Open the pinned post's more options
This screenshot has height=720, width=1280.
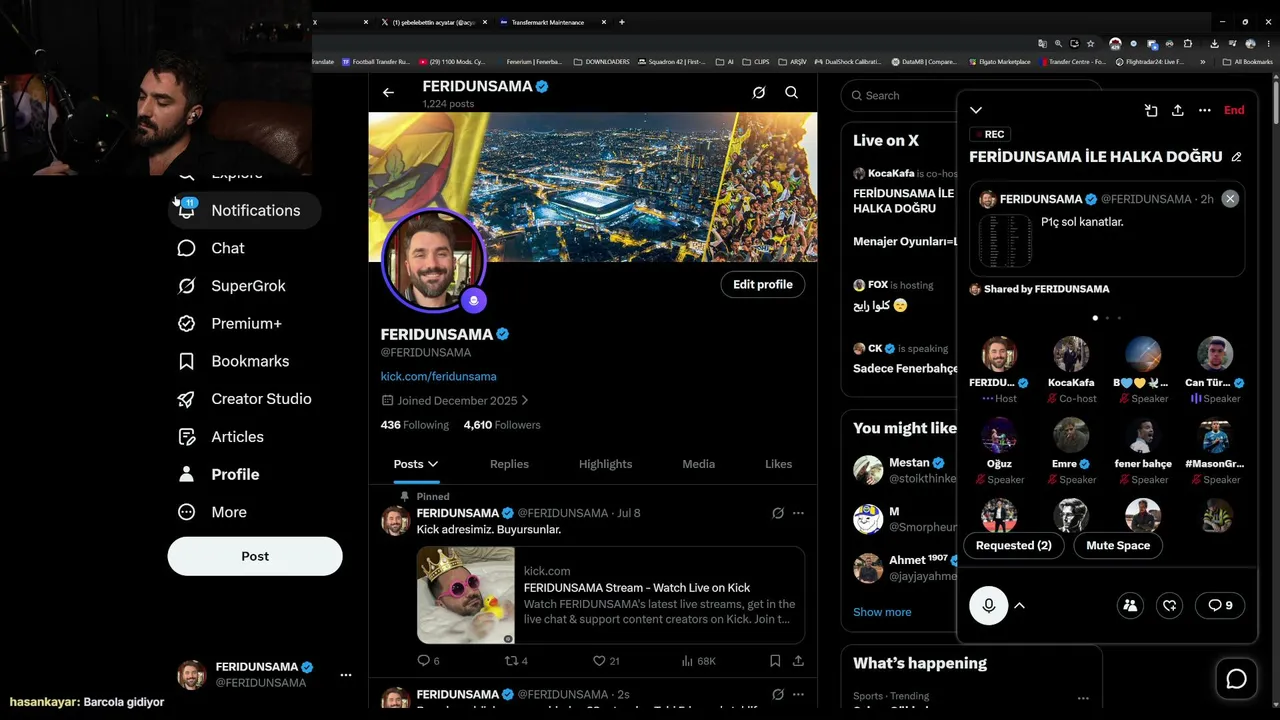pos(798,513)
